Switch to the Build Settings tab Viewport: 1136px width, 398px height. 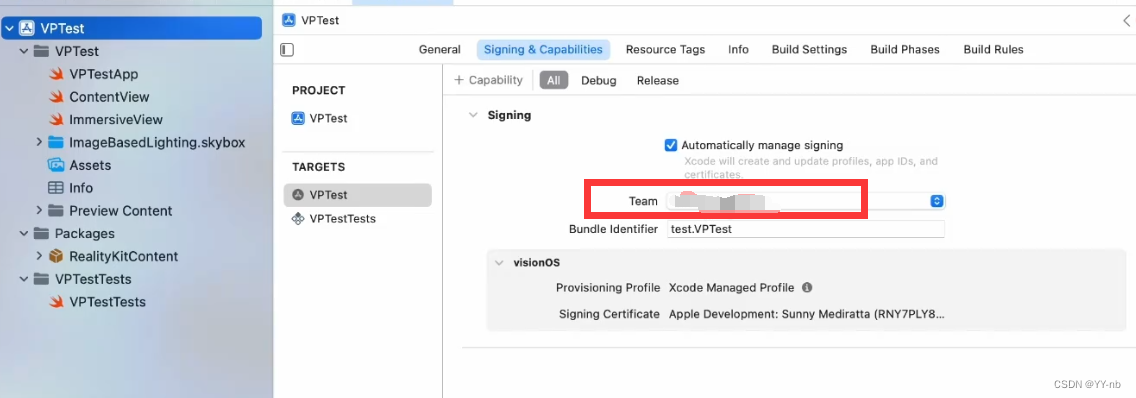[809, 50]
